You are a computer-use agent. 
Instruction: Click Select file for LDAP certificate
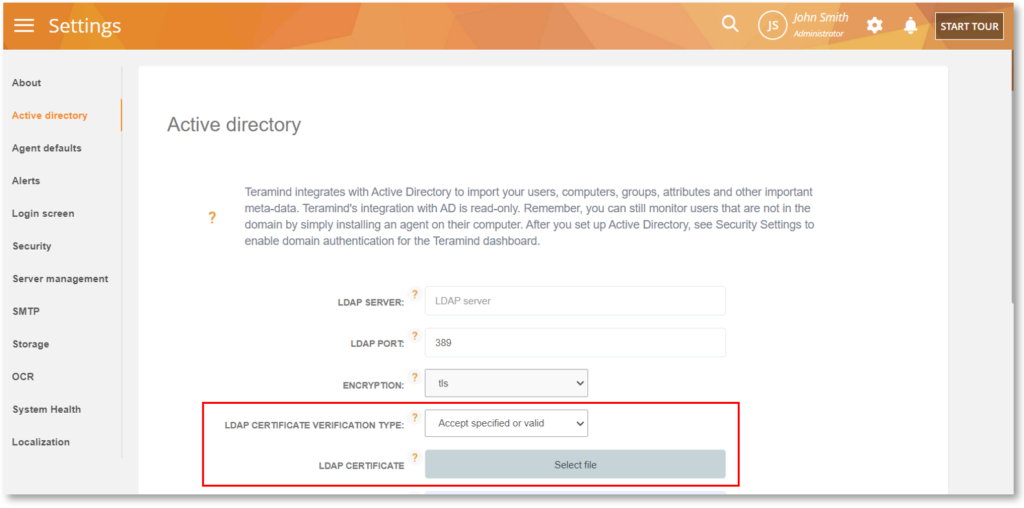tap(575, 464)
